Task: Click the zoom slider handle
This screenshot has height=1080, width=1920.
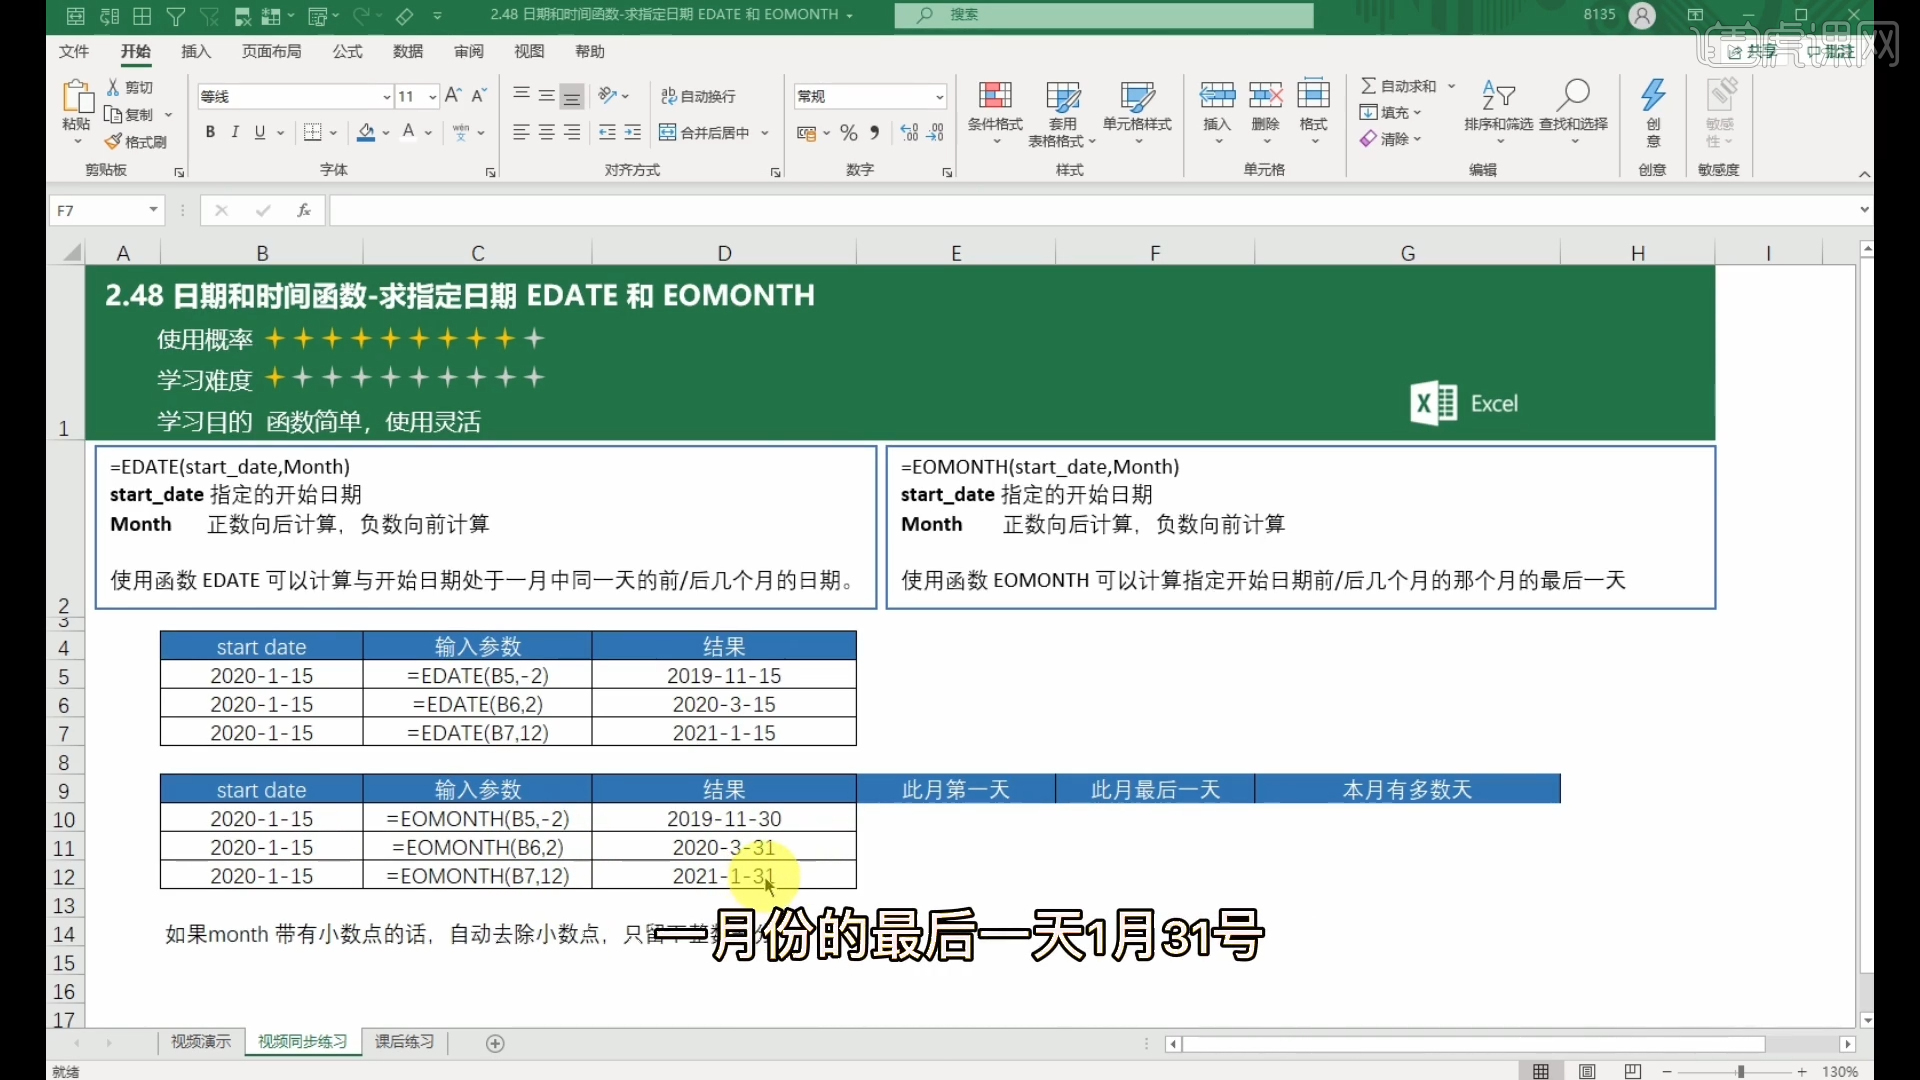Action: point(1741,1071)
